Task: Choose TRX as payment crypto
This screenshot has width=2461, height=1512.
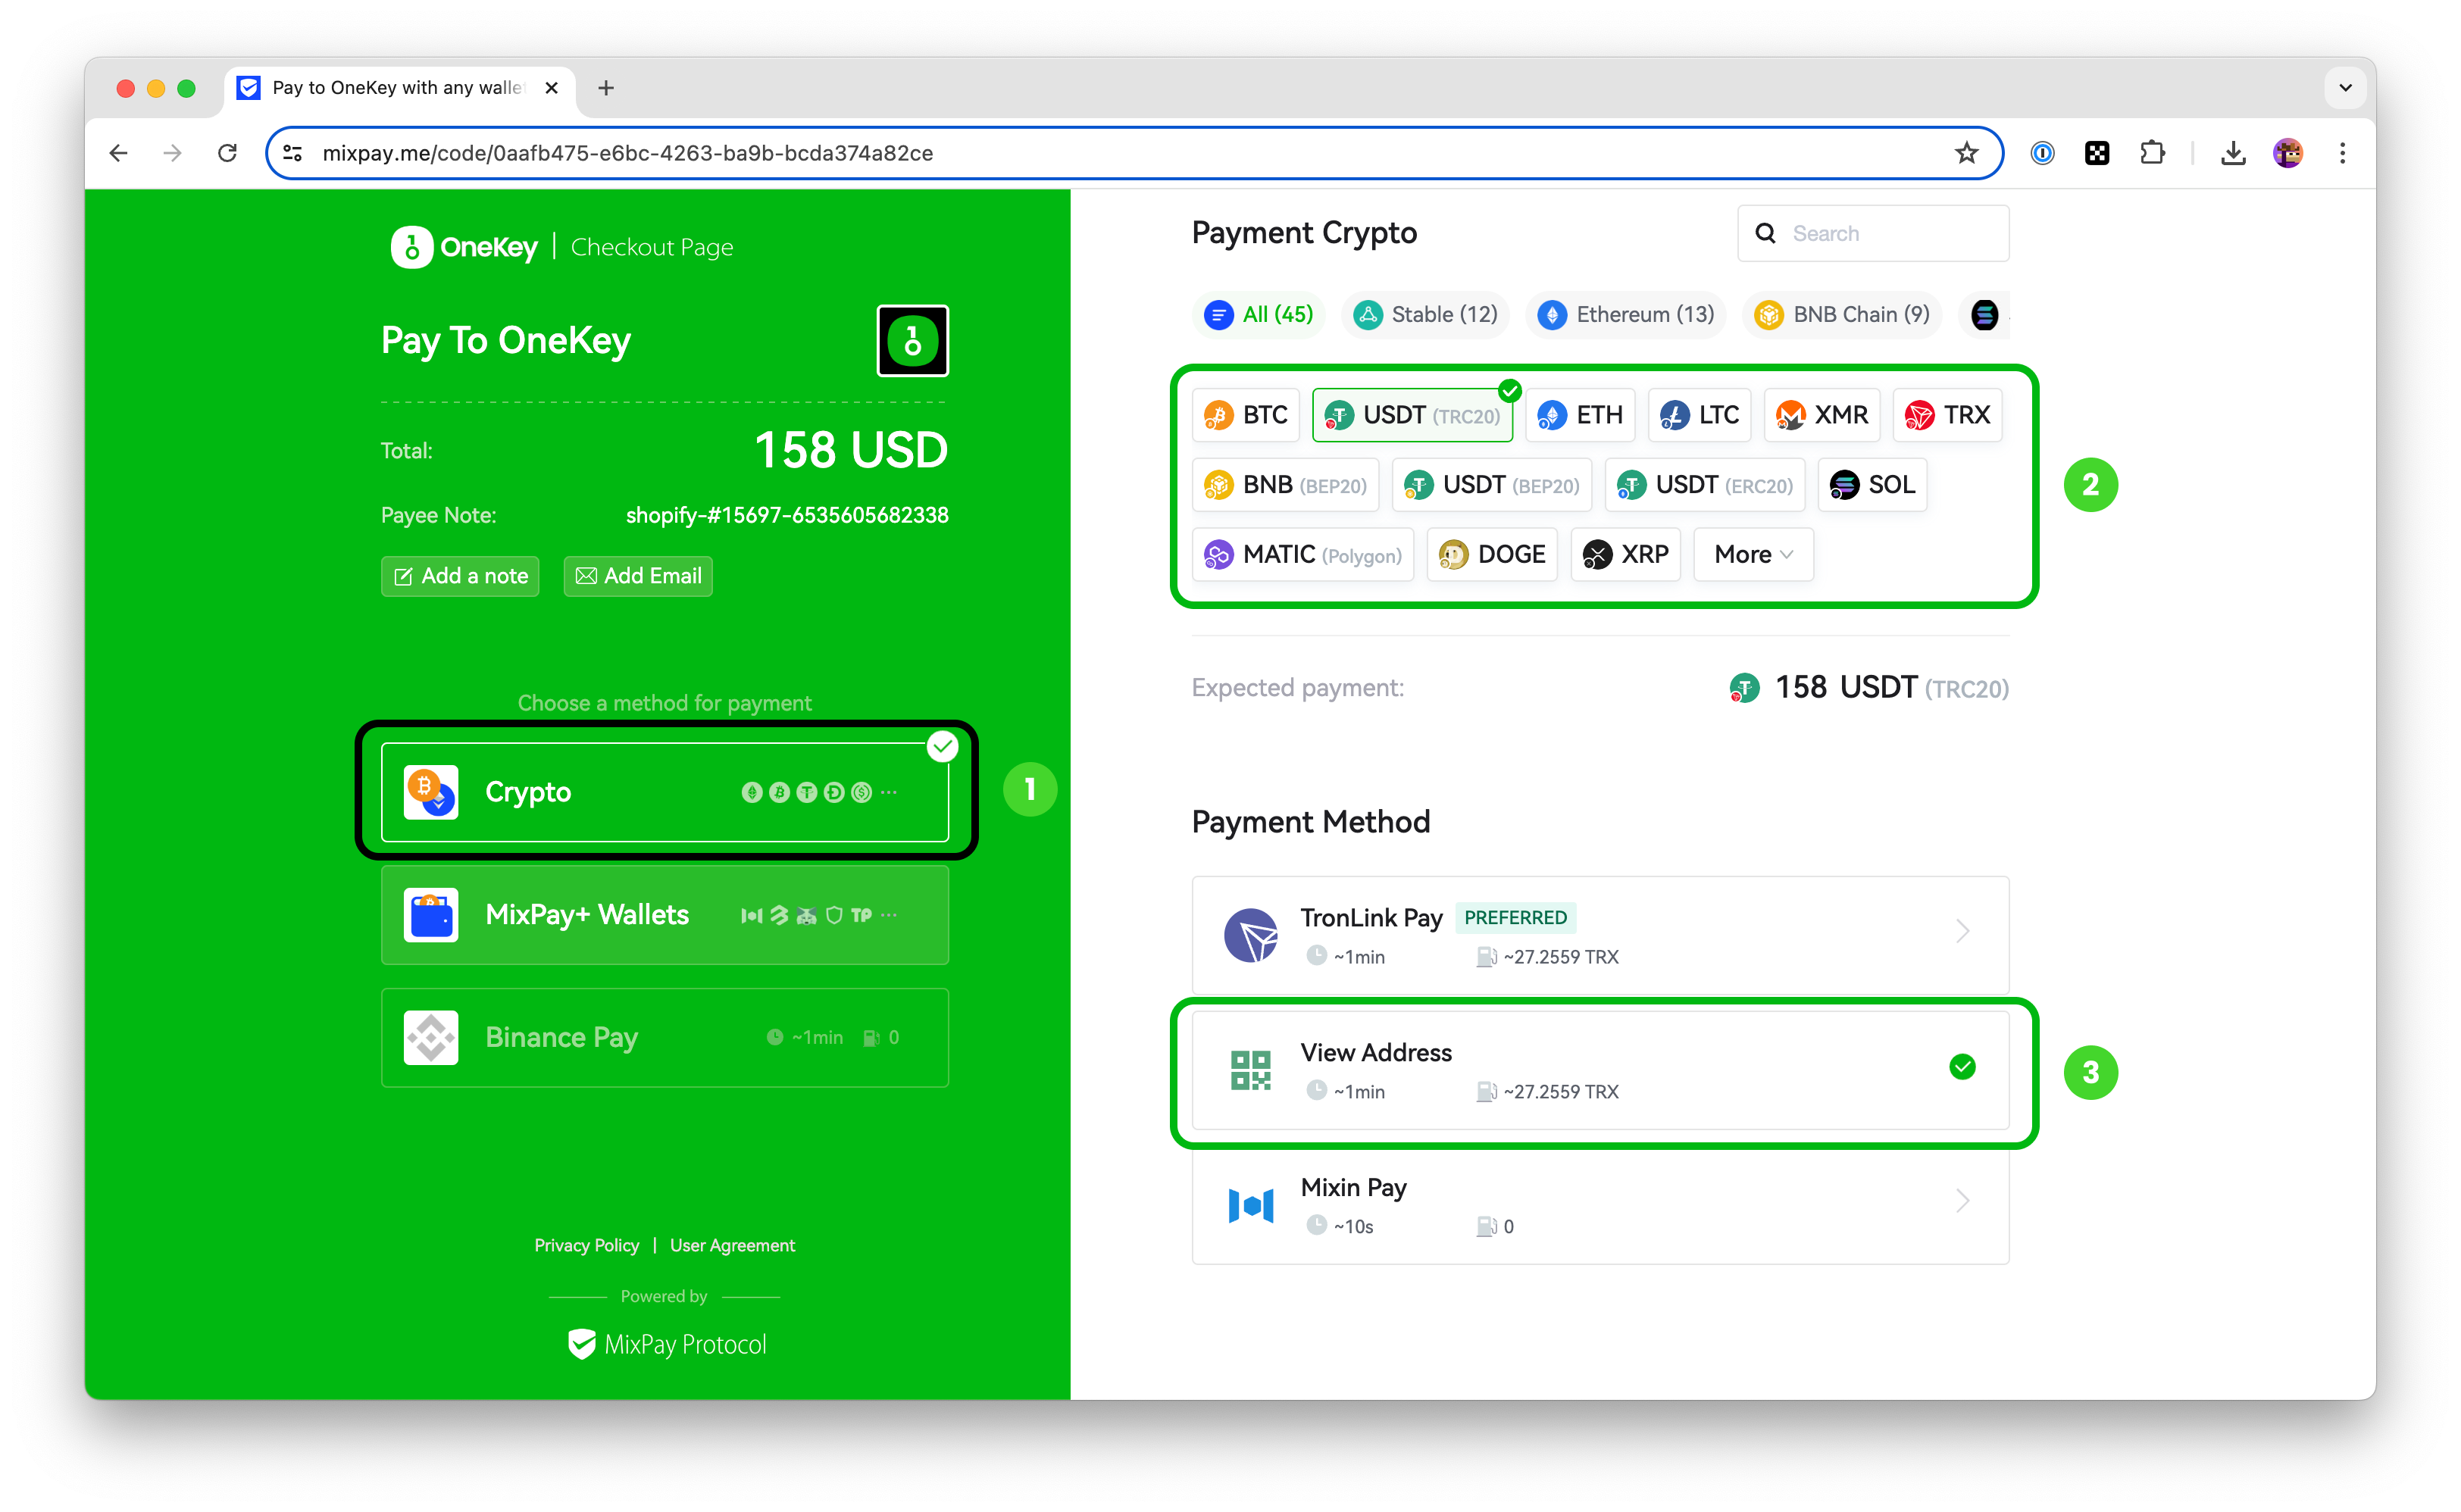Action: tap(1947, 415)
